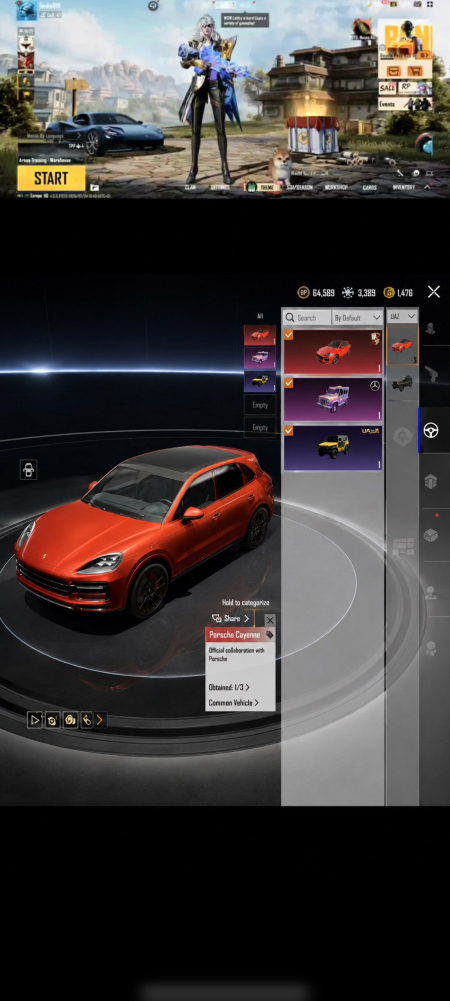The width and height of the screenshot is (450, 1001).
Task: Uncheck the yellow UAZ vehicle checkbox
Action: pos(289,432)
